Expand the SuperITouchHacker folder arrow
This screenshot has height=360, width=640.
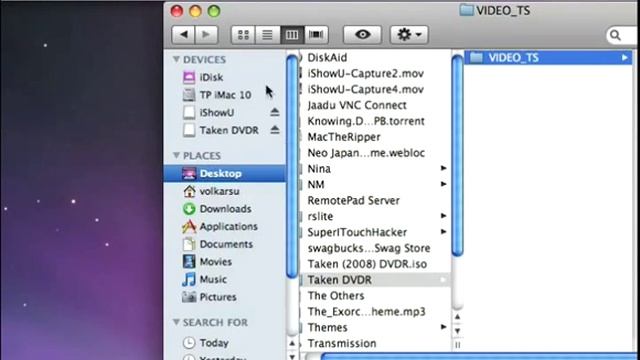coord(443,231)
